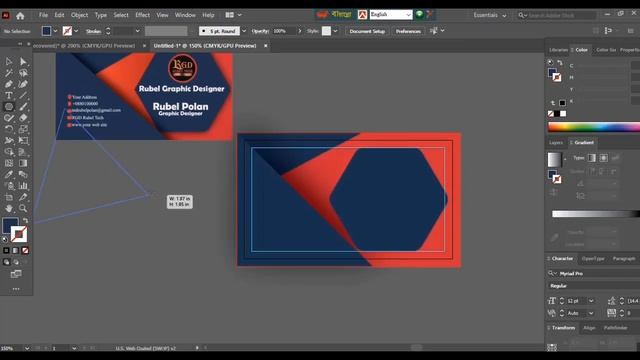The height and width of the screenshot is (360, 640).
Task: Select the Column Graph tool
Action: pyautogui.click(x=23, y=186)
